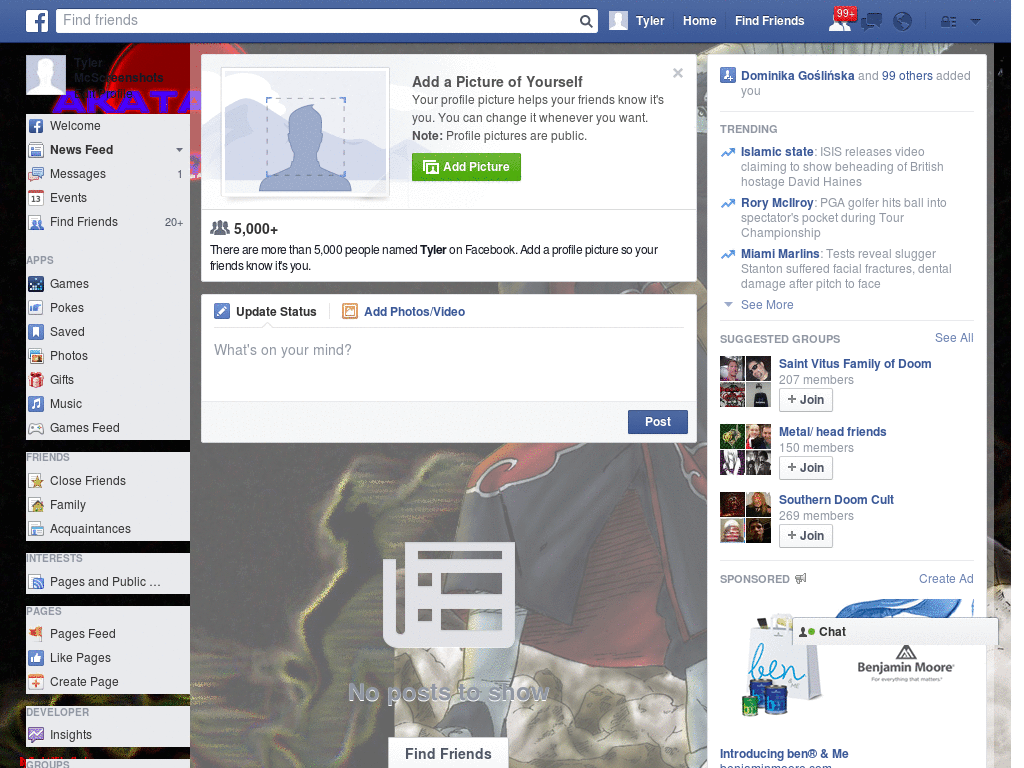See All suggested groups

[954, 338]
